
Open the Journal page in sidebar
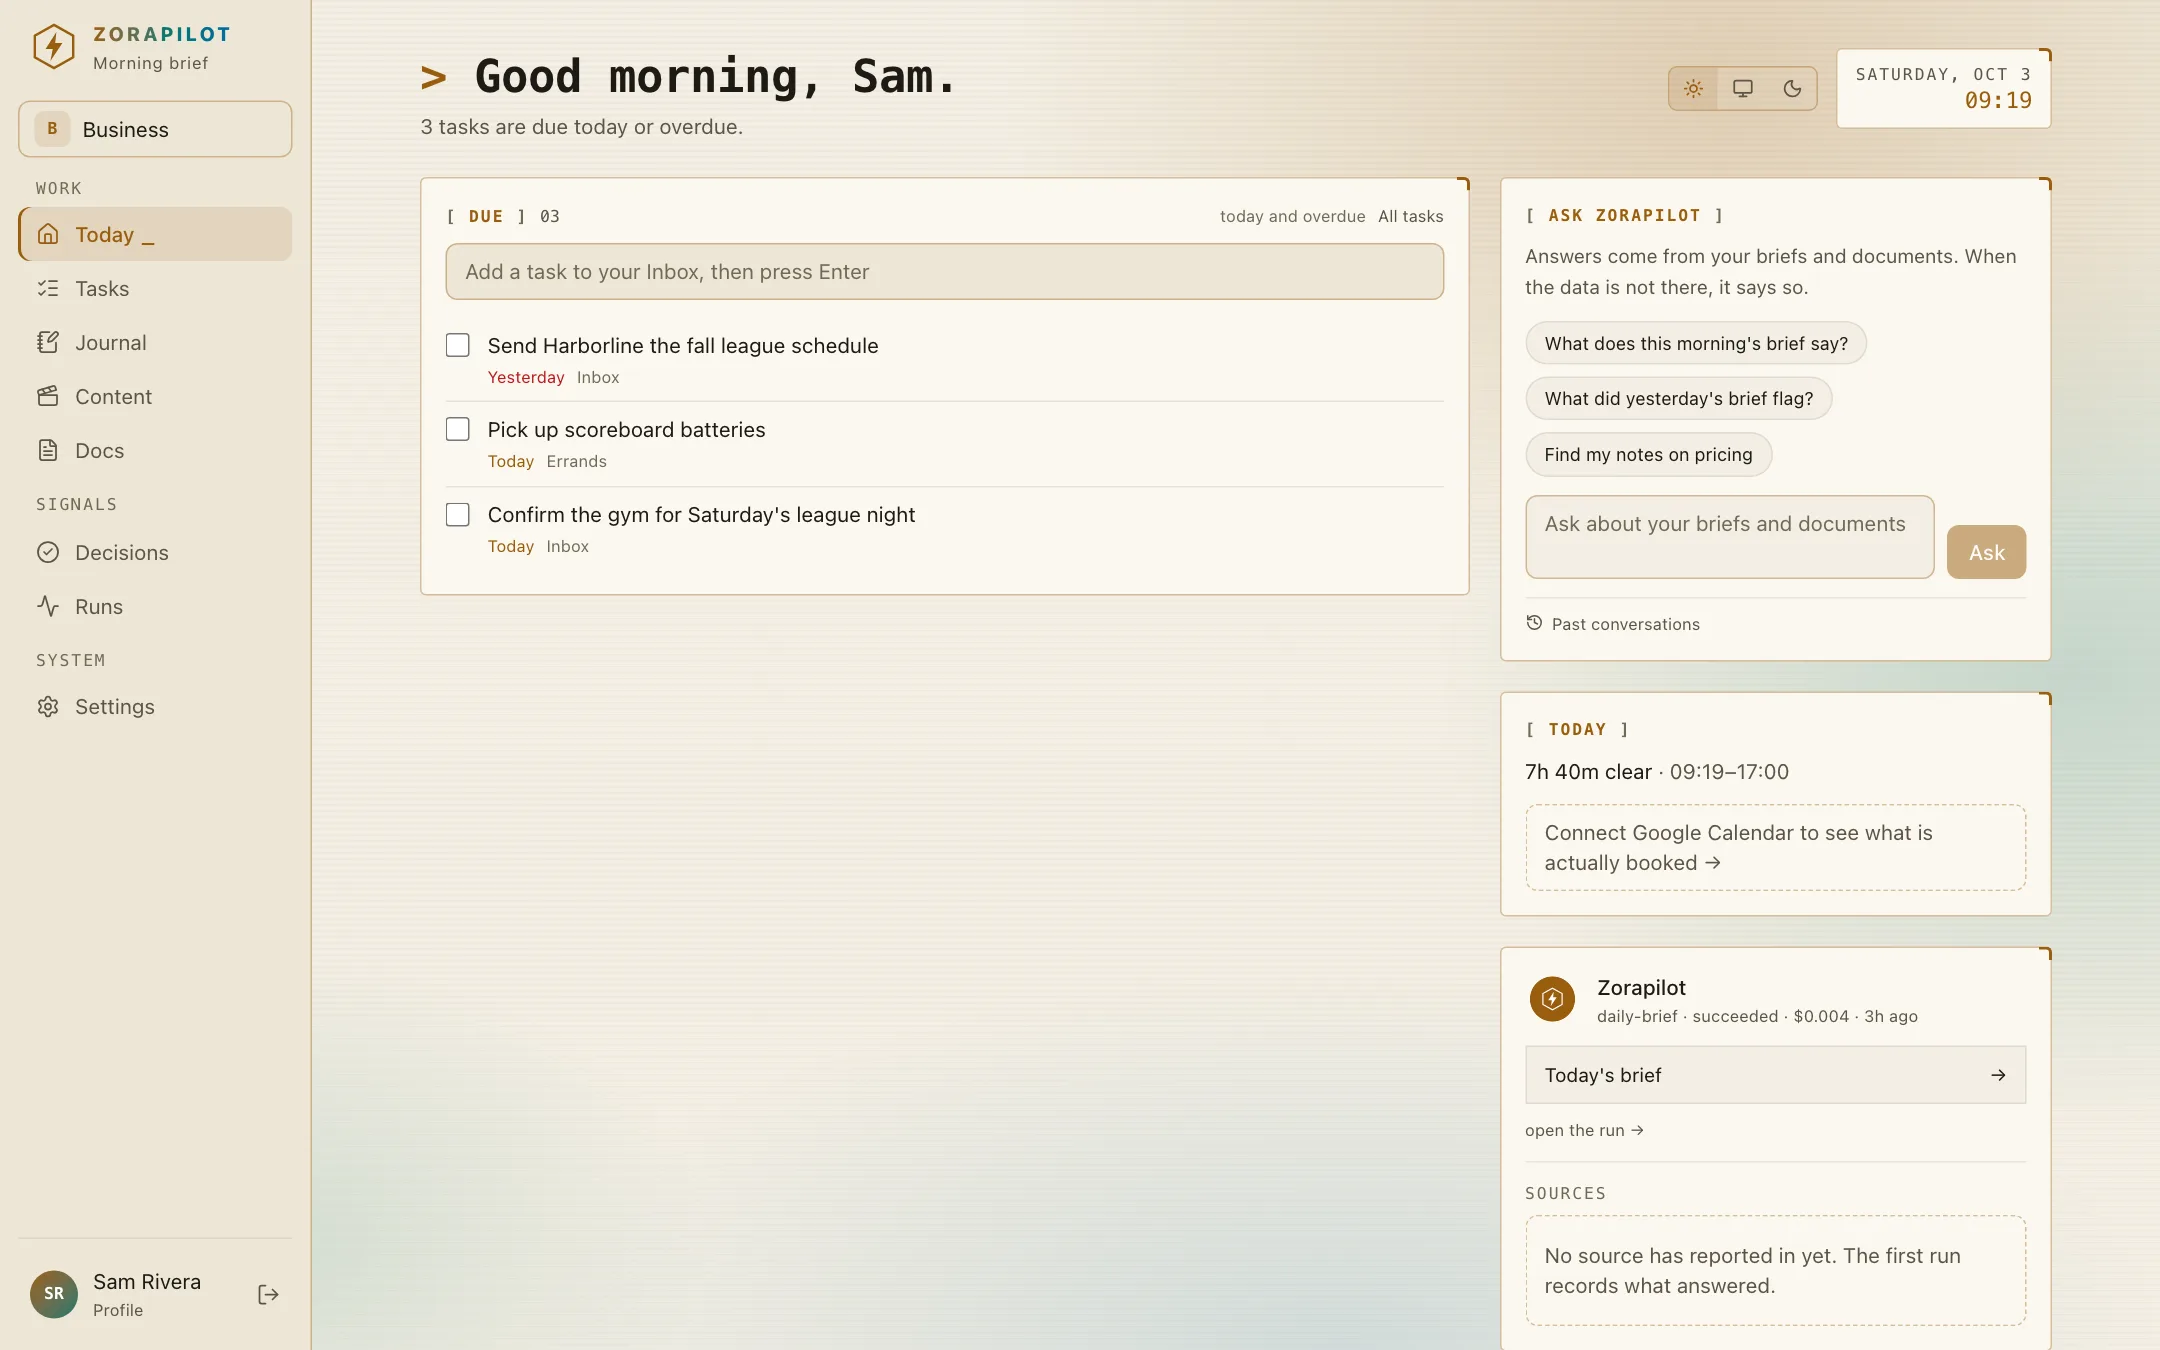pos(155,342)
